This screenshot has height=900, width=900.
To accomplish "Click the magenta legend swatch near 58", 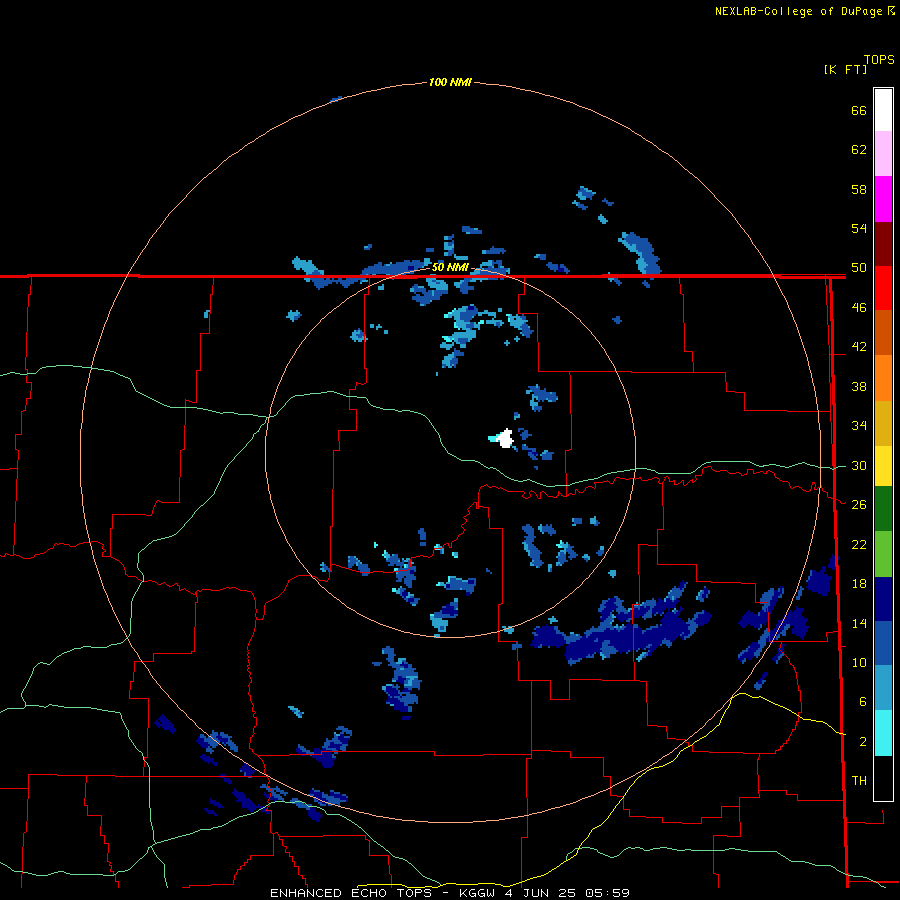I will tap(883, 199).
